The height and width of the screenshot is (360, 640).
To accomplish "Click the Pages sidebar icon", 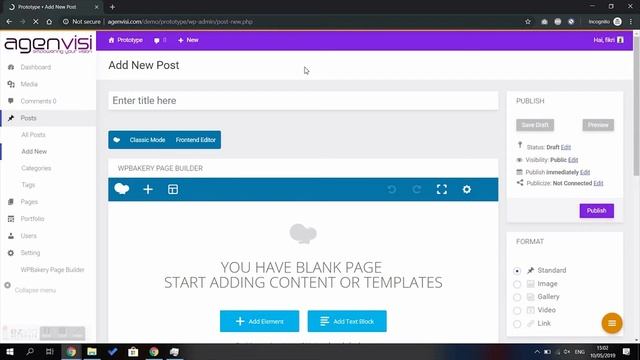I will point(11,202).
